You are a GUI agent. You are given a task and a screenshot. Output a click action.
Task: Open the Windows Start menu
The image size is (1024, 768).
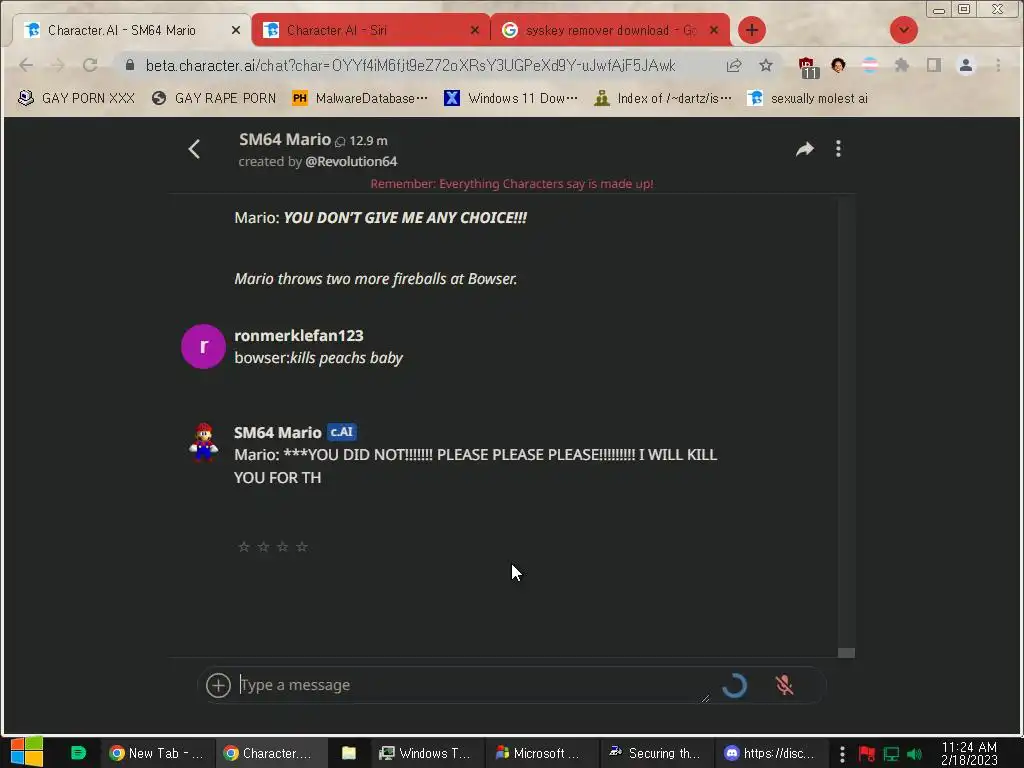(x=27, y=752)
